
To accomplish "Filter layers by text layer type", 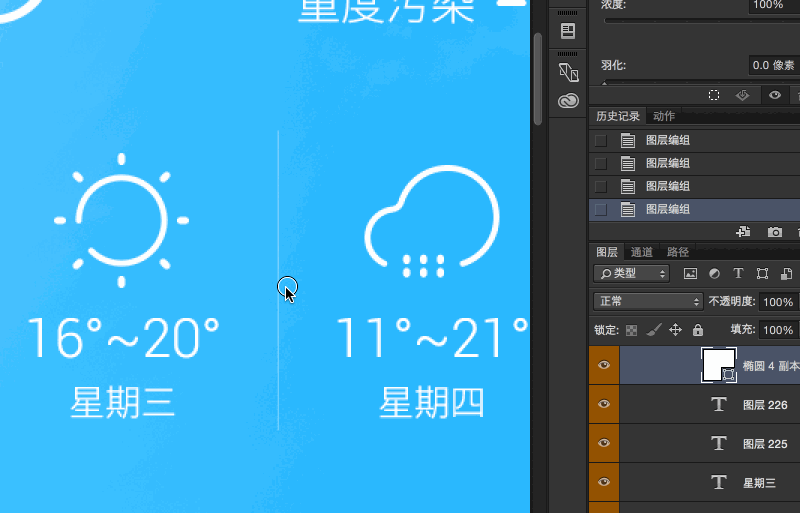I will click(x=738, y=274).
